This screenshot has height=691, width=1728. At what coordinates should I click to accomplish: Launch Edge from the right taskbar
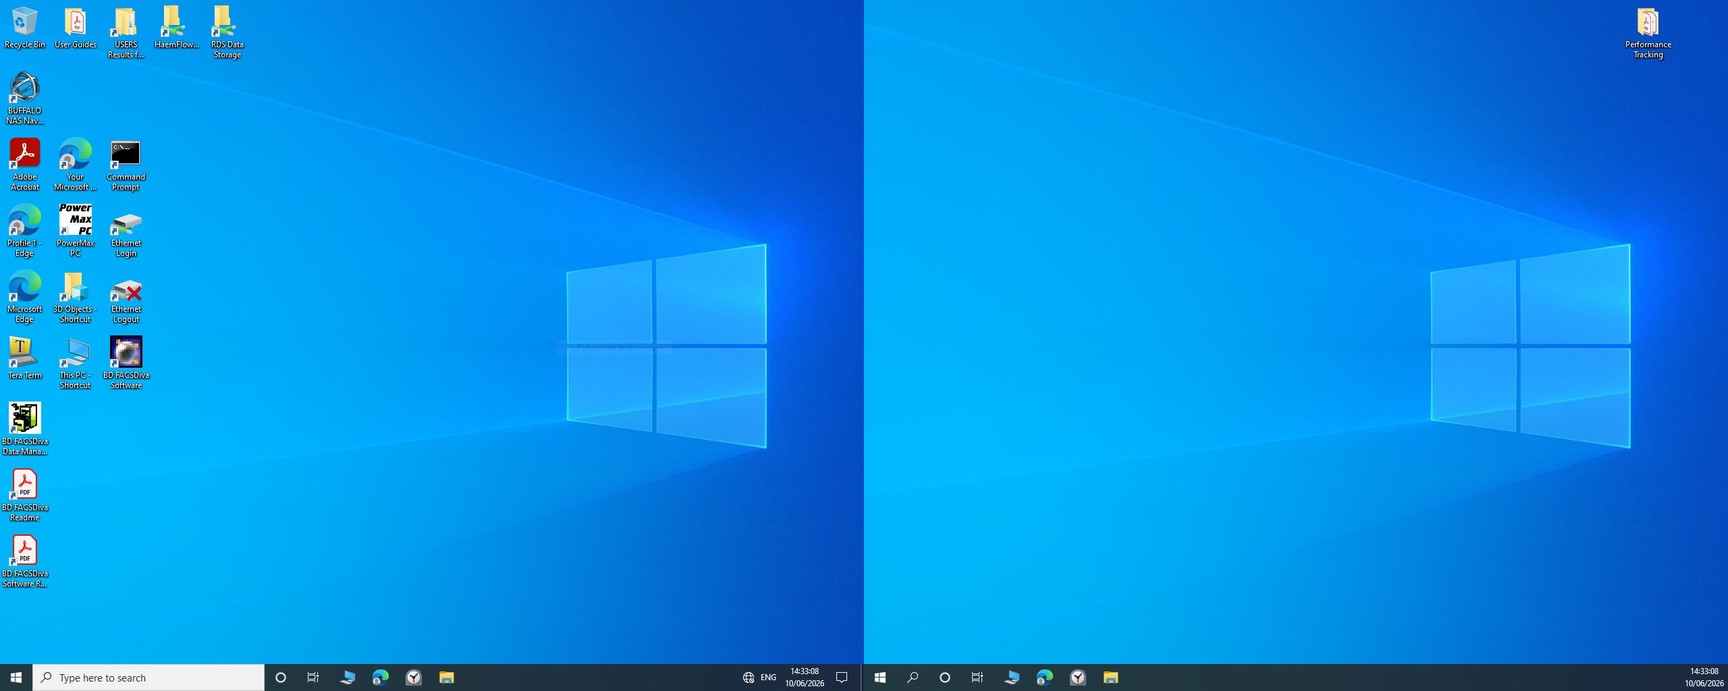[x=1044, y=677]
